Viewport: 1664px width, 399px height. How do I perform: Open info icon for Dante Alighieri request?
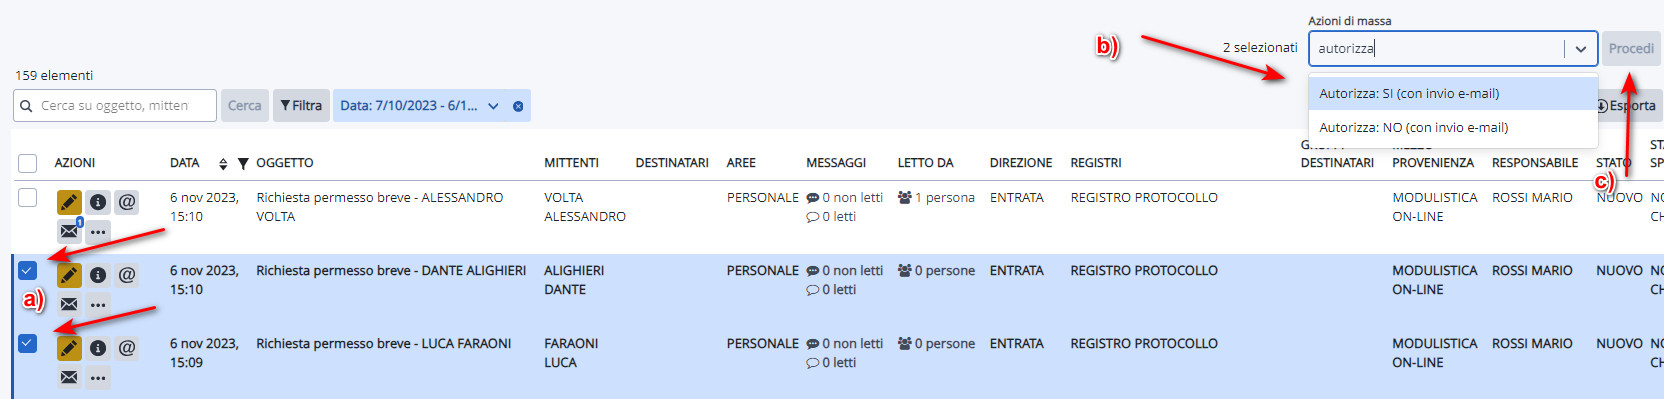[x=98, y=275]
